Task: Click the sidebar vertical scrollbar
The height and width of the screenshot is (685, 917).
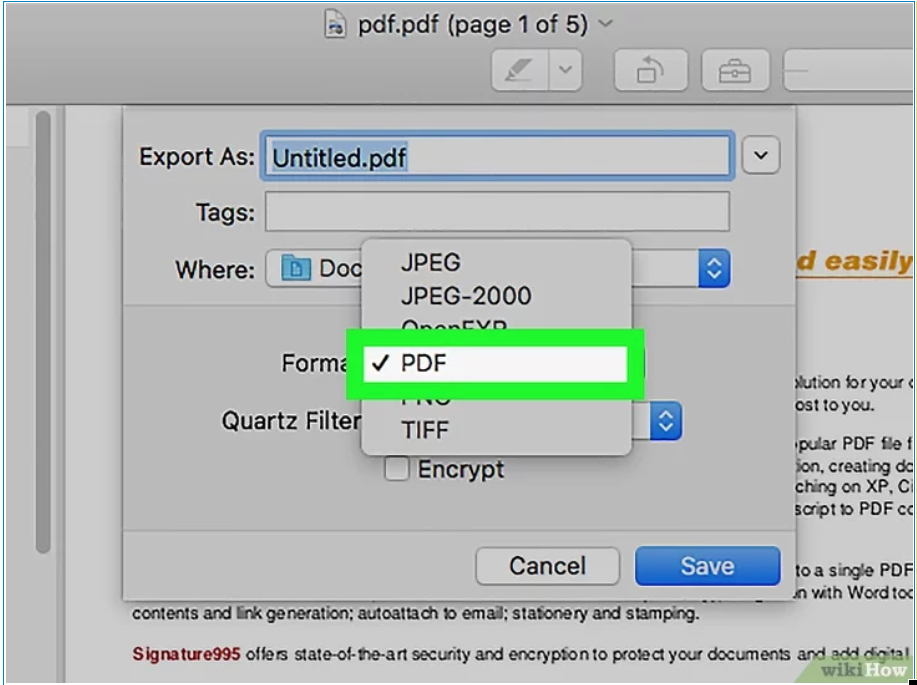Action: click(43, 331)
